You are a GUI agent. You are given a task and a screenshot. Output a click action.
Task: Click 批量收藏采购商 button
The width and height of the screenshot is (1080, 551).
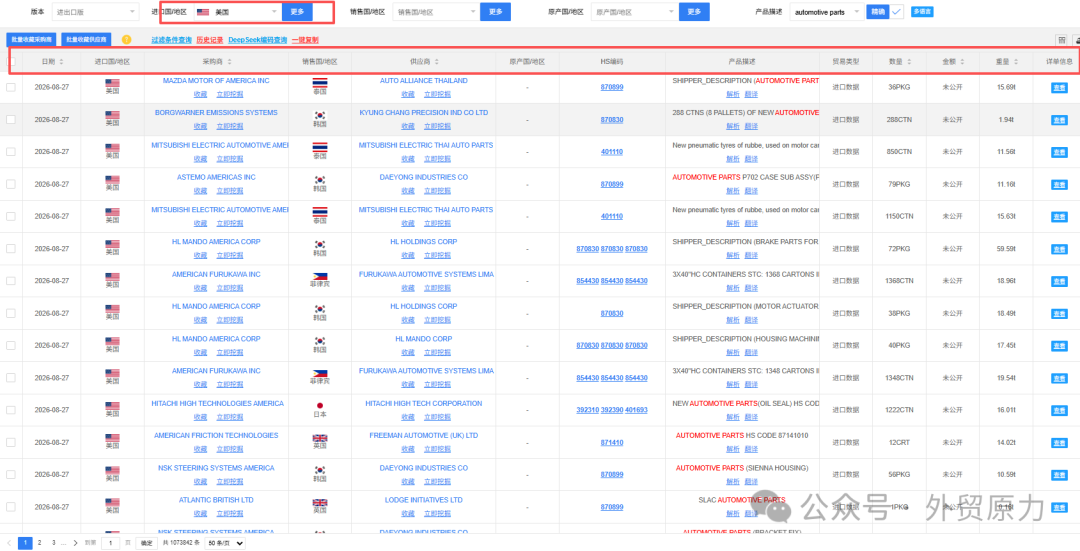click(x=31, y=40)
